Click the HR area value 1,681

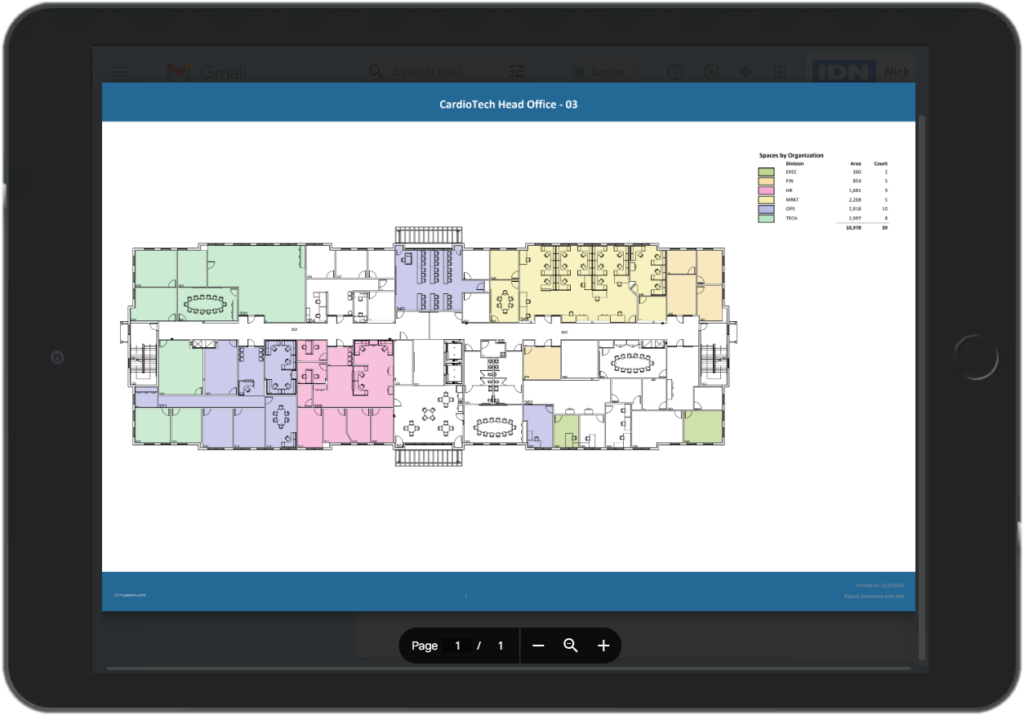click(x=855, y=191)
